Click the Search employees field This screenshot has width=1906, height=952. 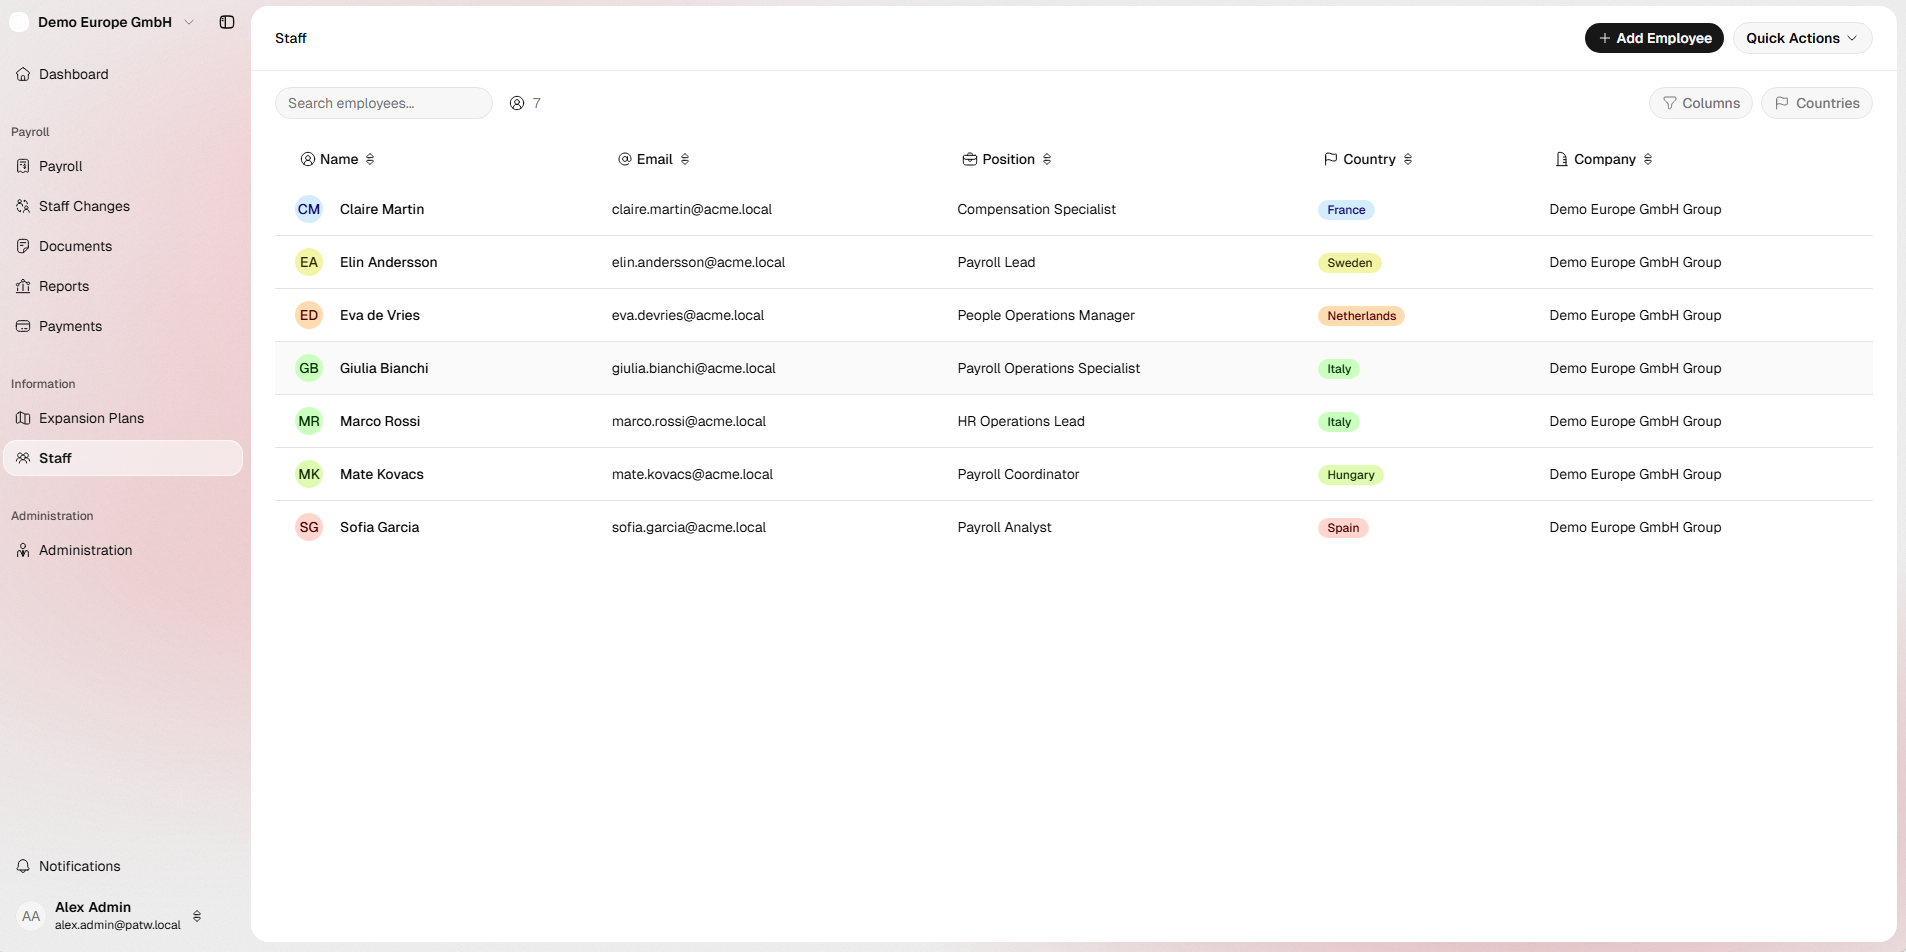pyautogui.click(x=384, y=103)
